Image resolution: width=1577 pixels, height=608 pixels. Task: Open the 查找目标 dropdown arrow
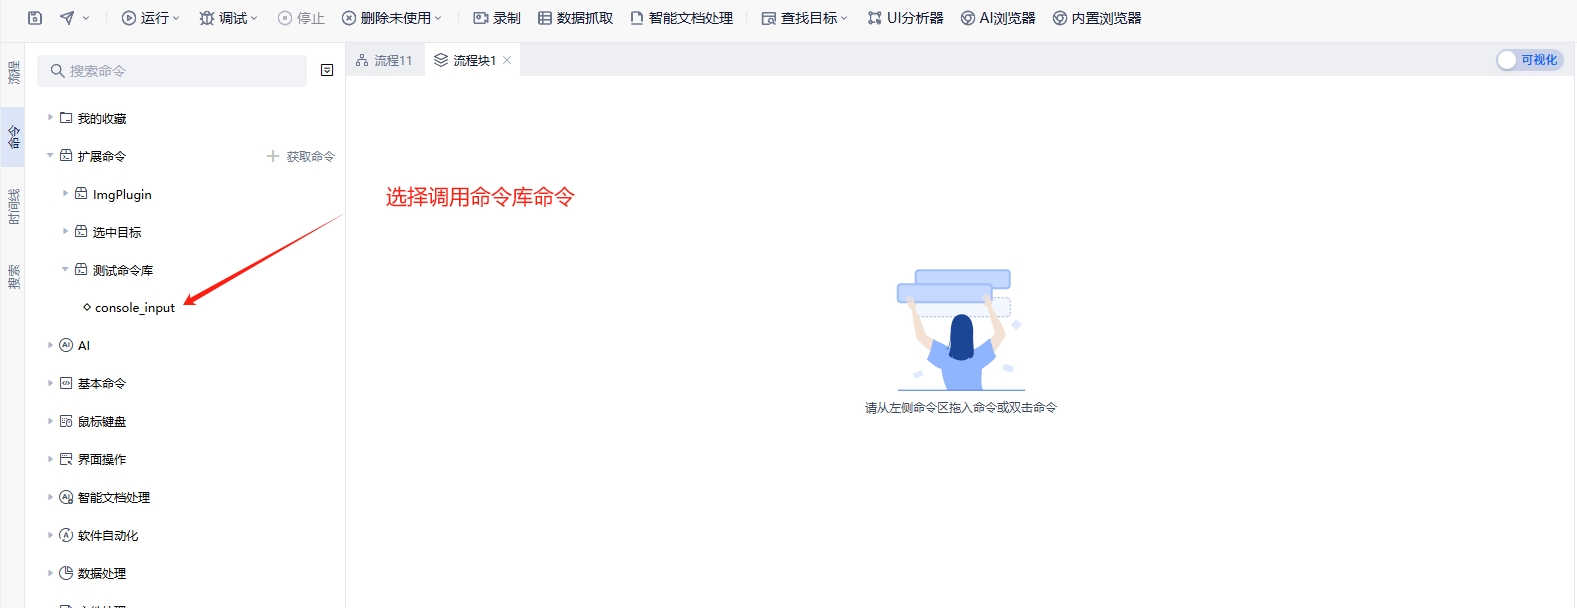click(x=844, y=18)
